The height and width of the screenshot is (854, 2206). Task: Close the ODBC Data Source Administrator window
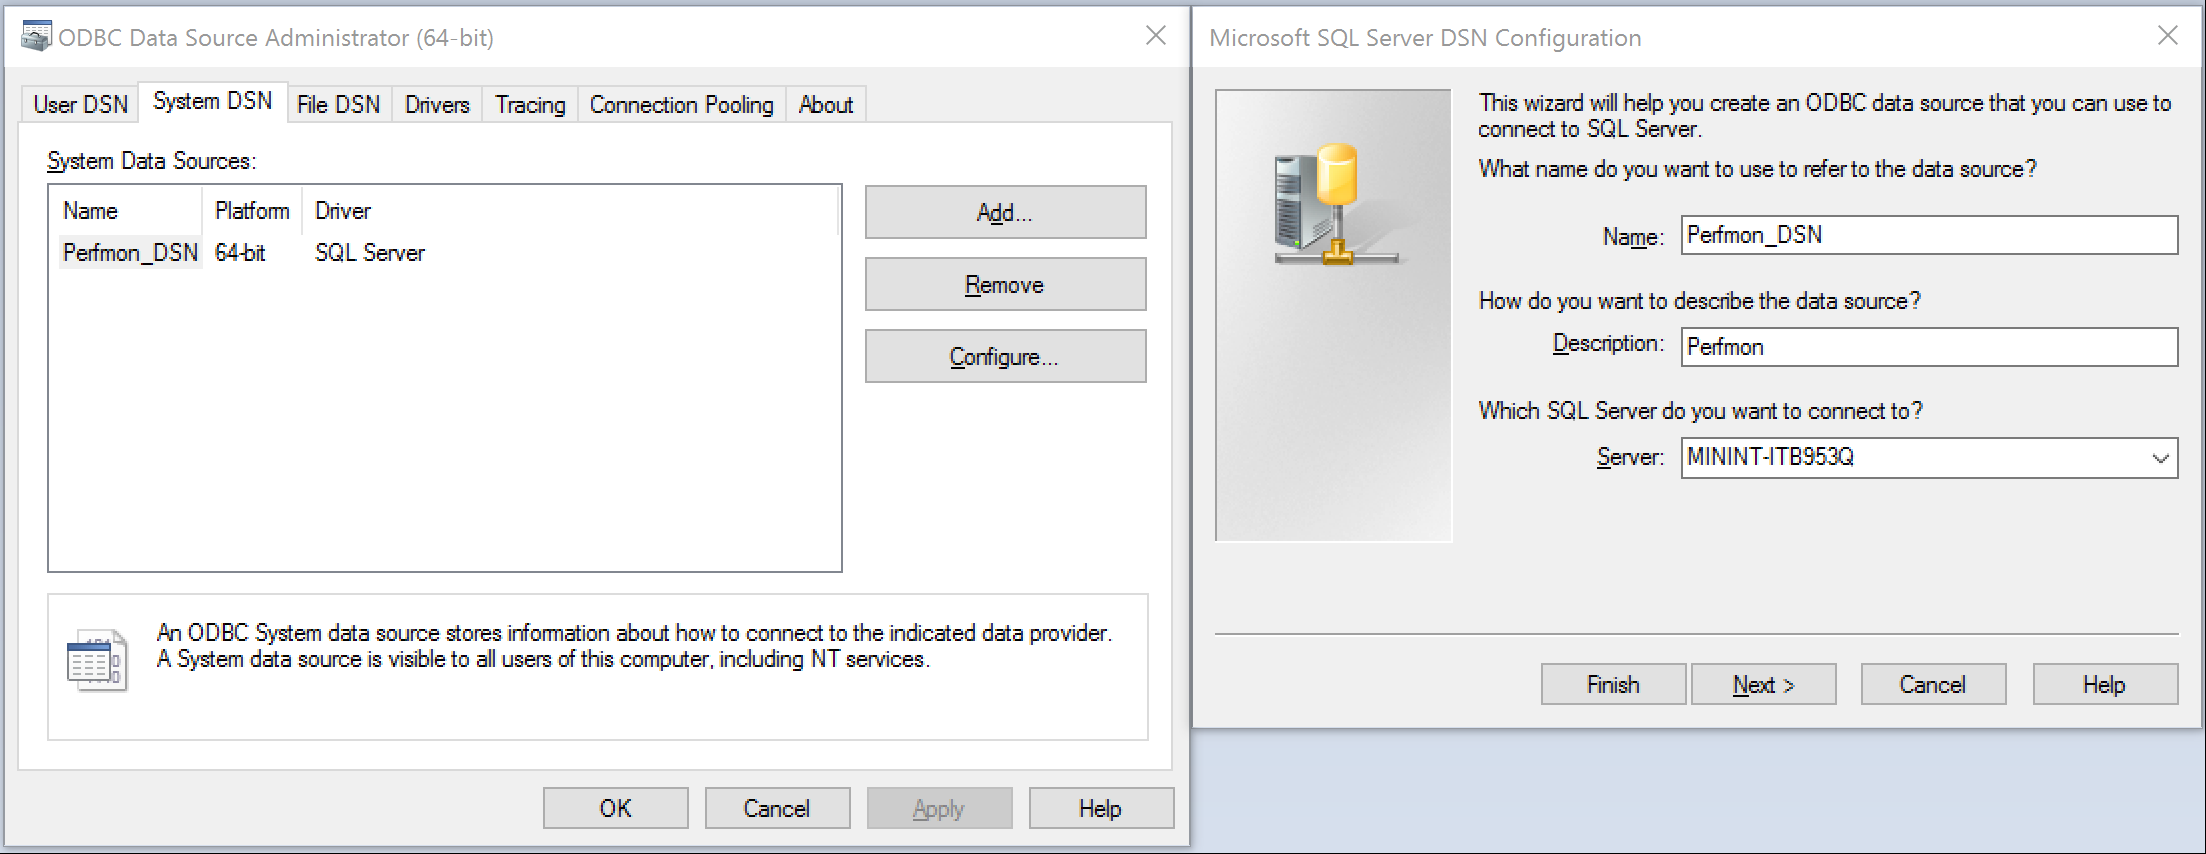(x=1156, y=36)
